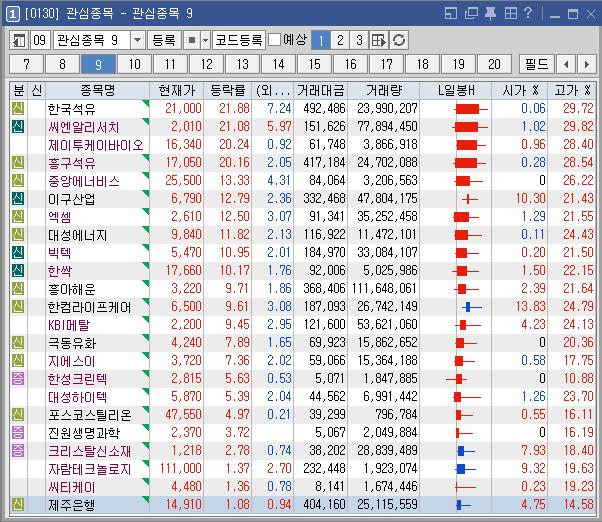Click the left arrow next to 필드
The height and width of the screenshot is (522, 602).
point(566,64)
